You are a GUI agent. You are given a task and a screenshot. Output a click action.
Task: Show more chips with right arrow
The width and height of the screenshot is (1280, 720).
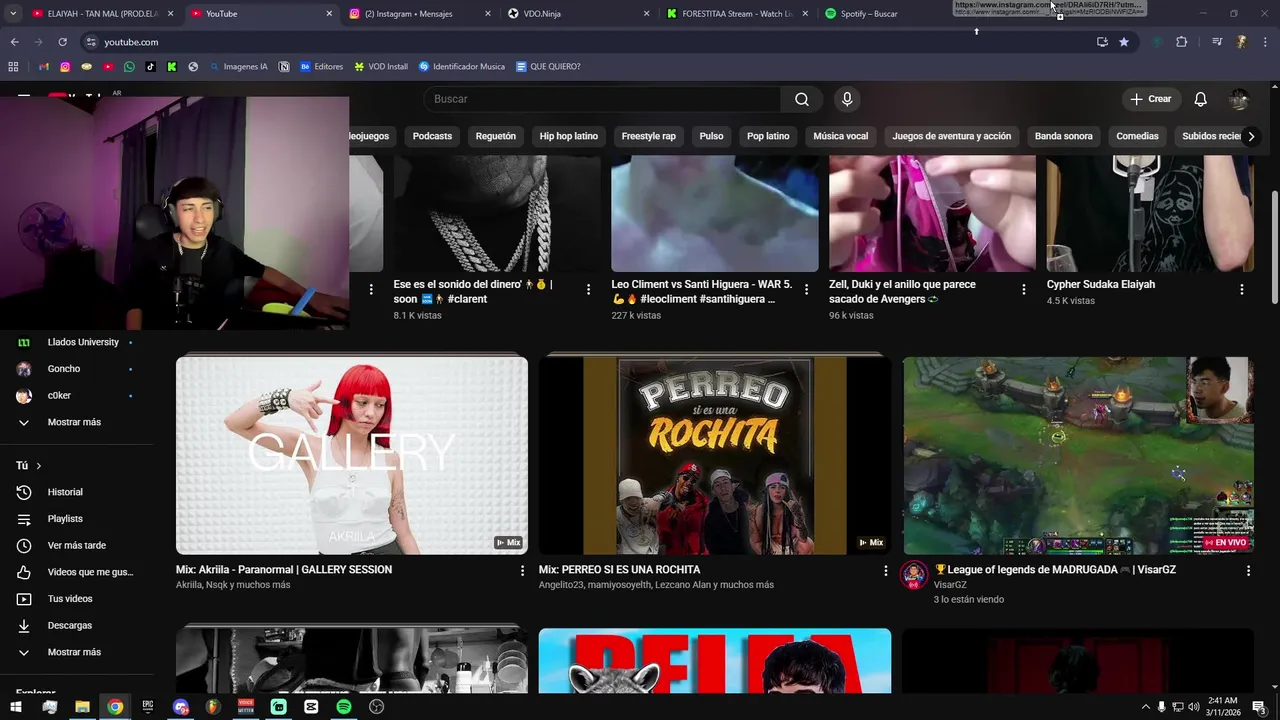click(x=1250, y=136)
